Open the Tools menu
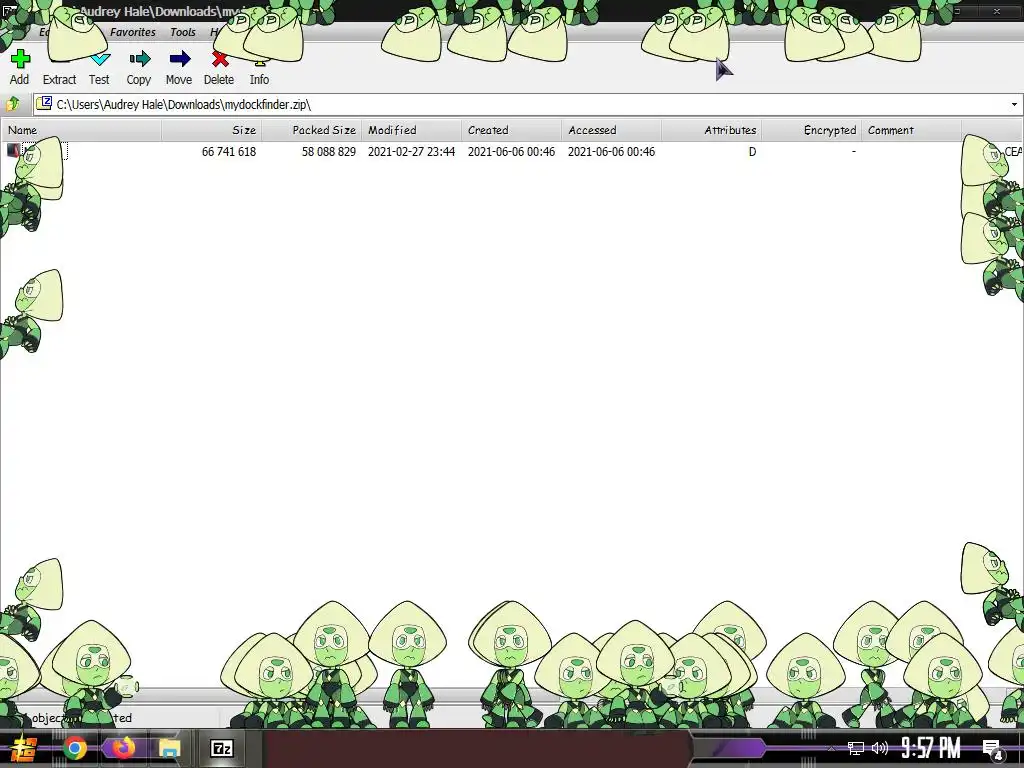The width and height of the screenshot is (1024, 768). click(183, 32)
